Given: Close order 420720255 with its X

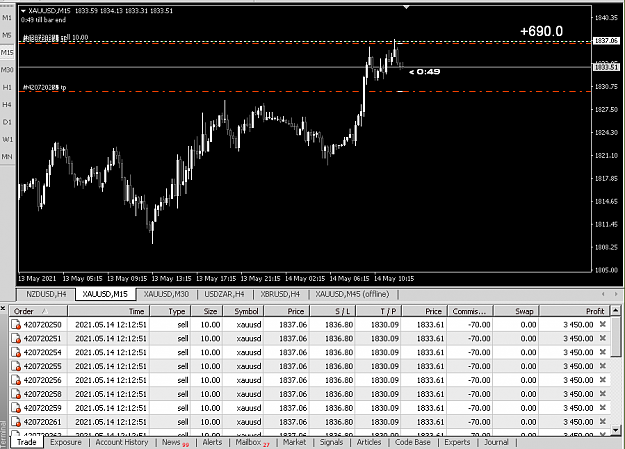Looking at the screenshot, I should click(x=603, y=366).
